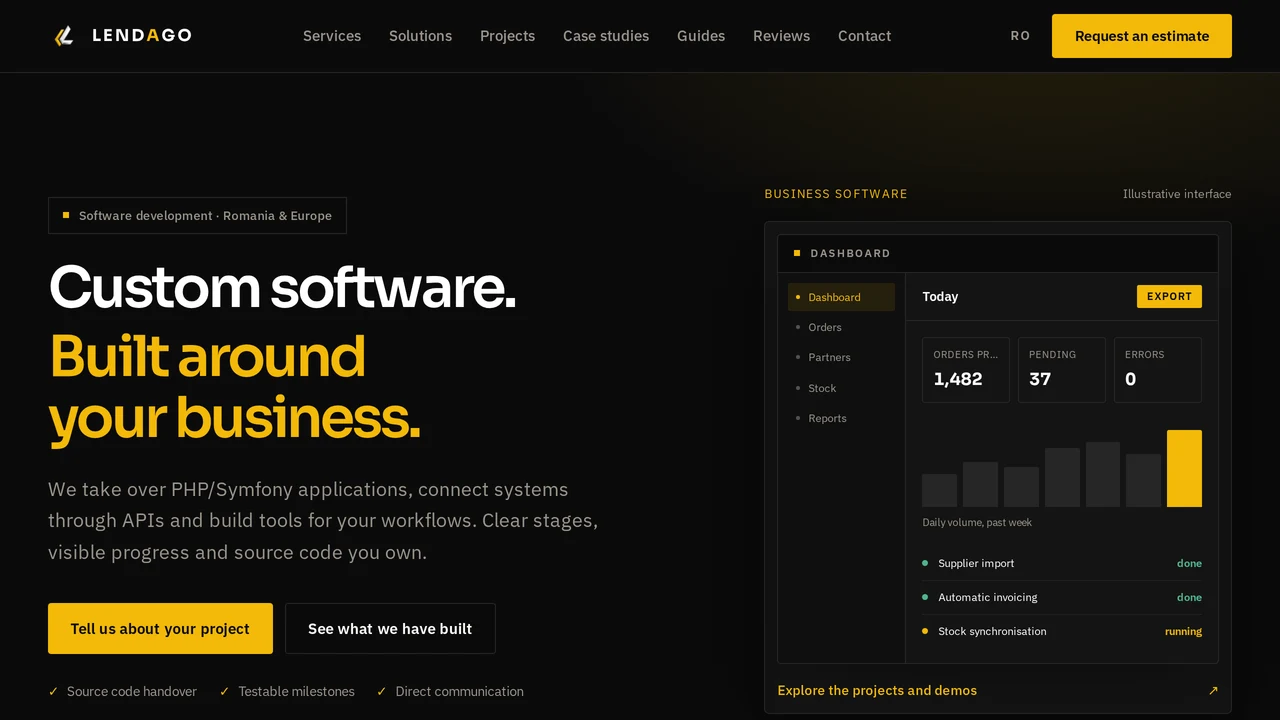
Task: Click the Today heading in the dashboard
Action: (940, 296)
